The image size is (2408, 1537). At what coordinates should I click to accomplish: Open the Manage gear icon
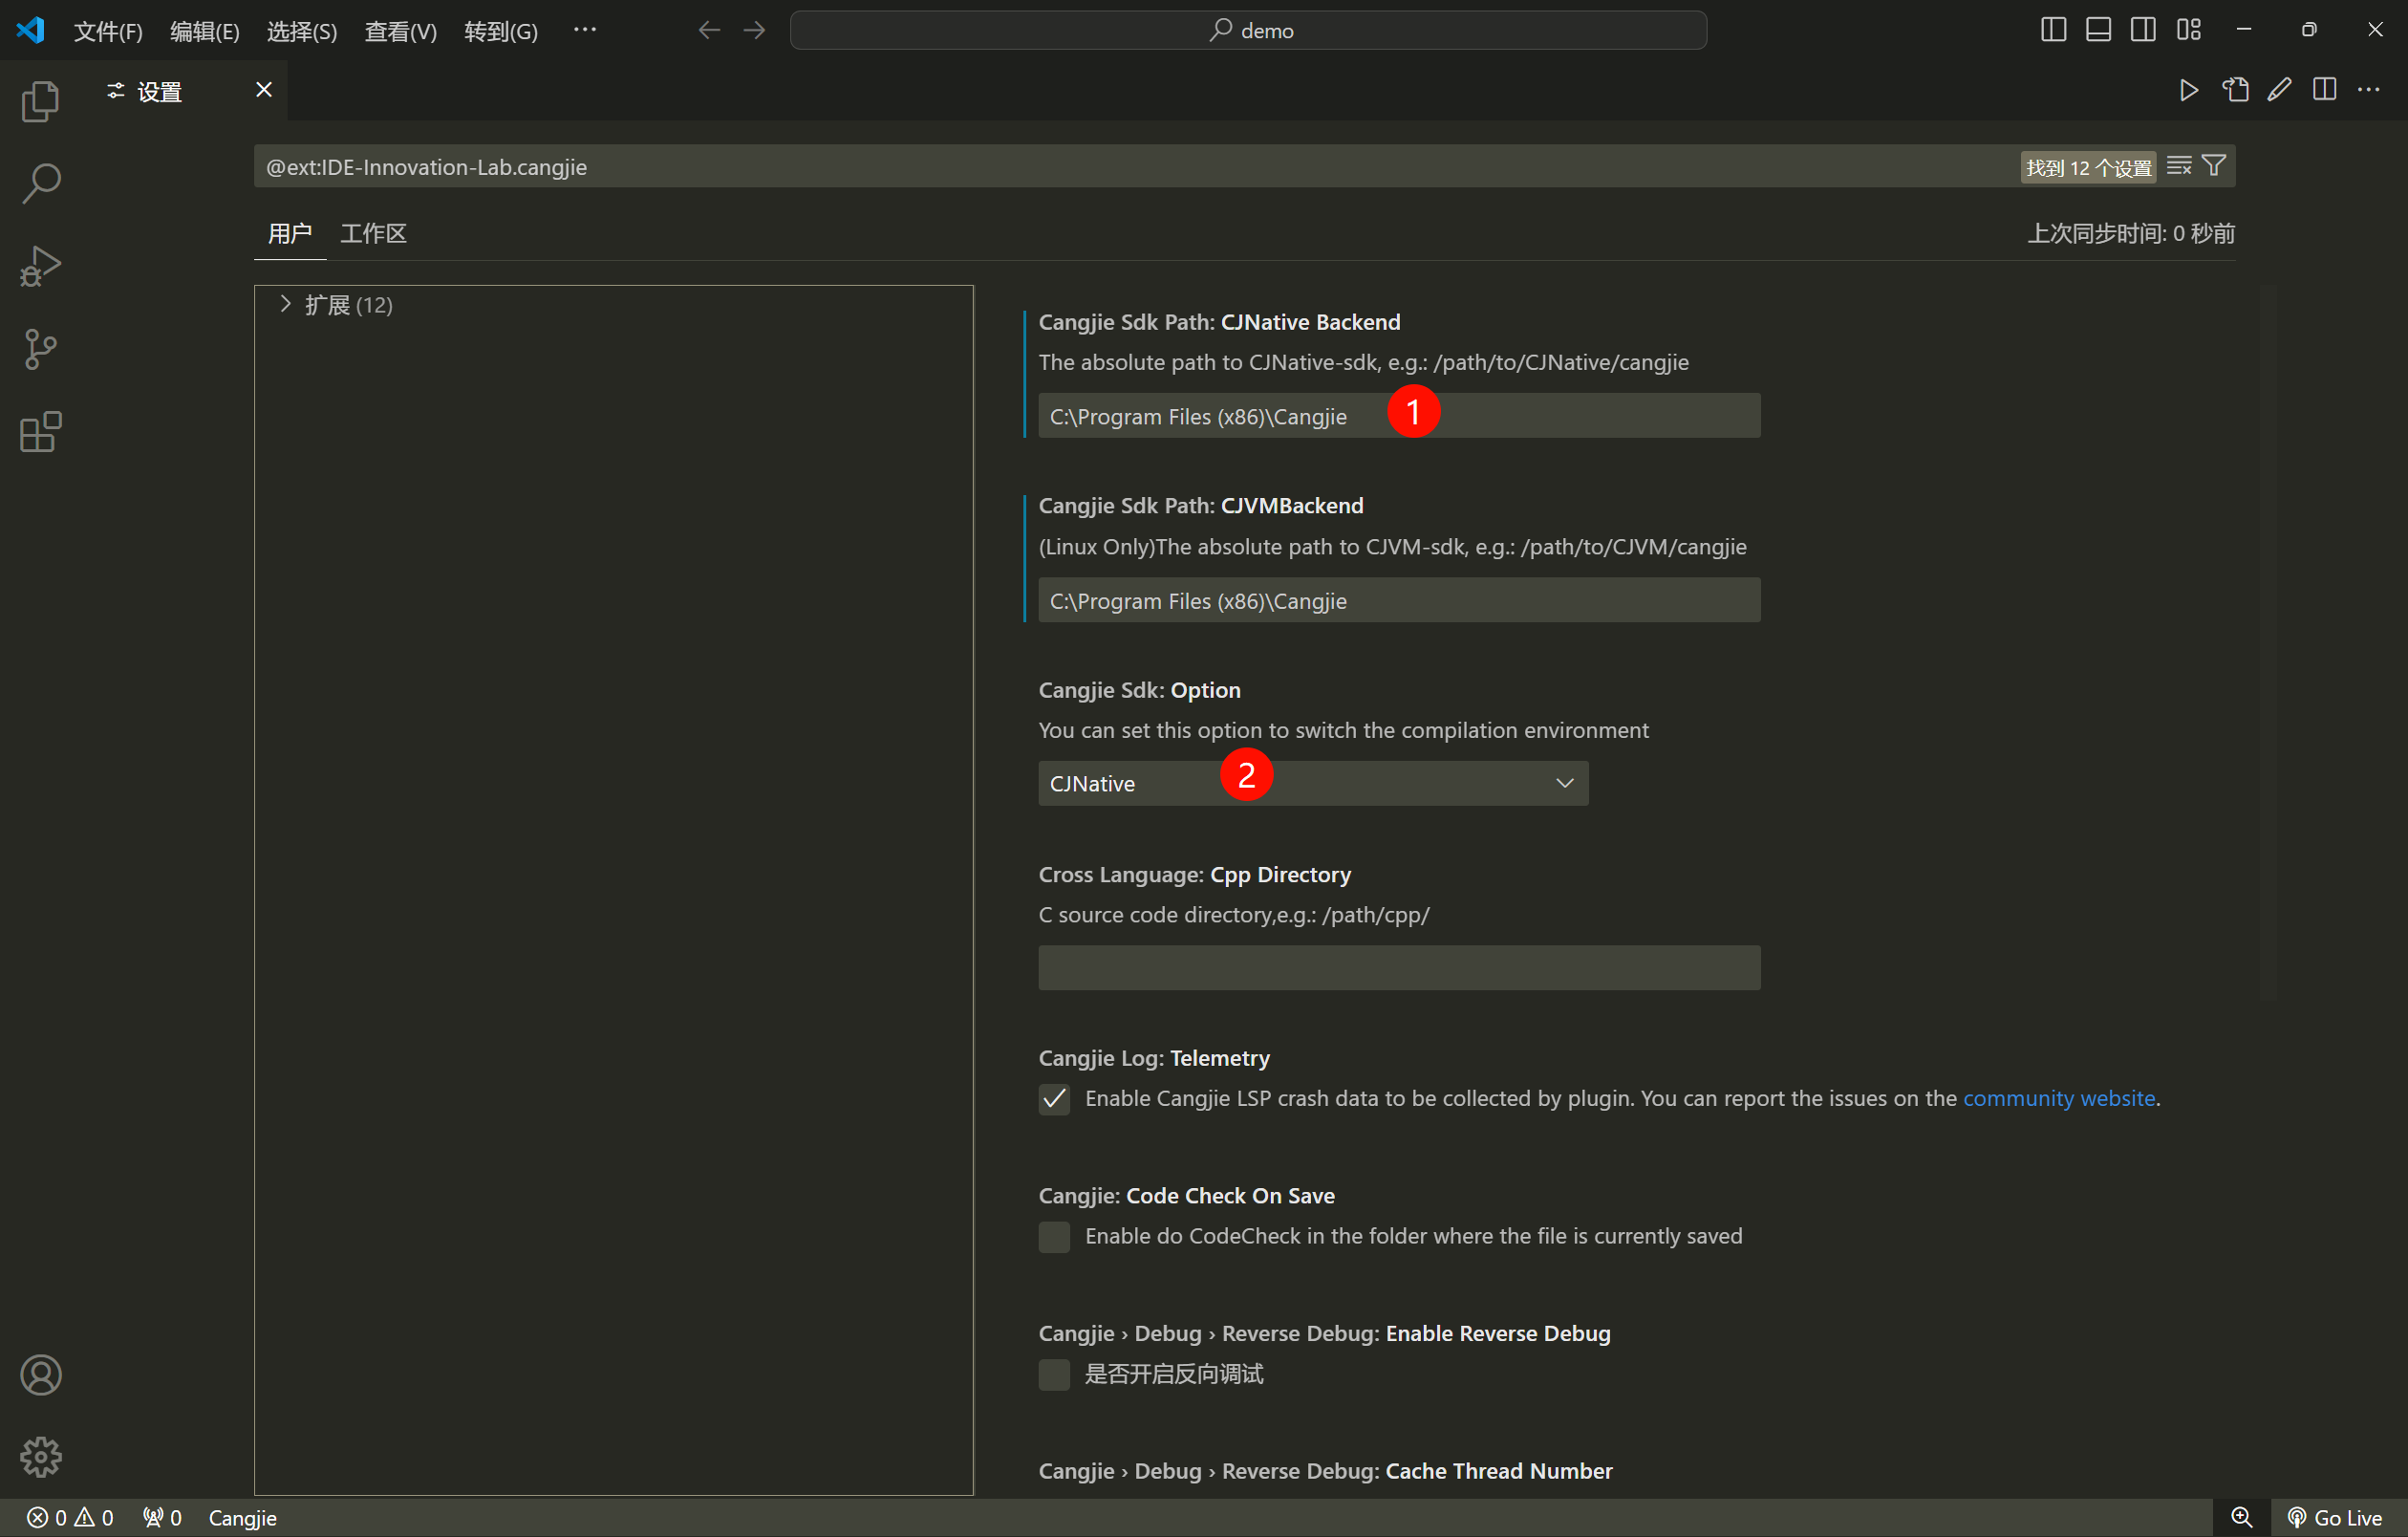coord(40,1457)
